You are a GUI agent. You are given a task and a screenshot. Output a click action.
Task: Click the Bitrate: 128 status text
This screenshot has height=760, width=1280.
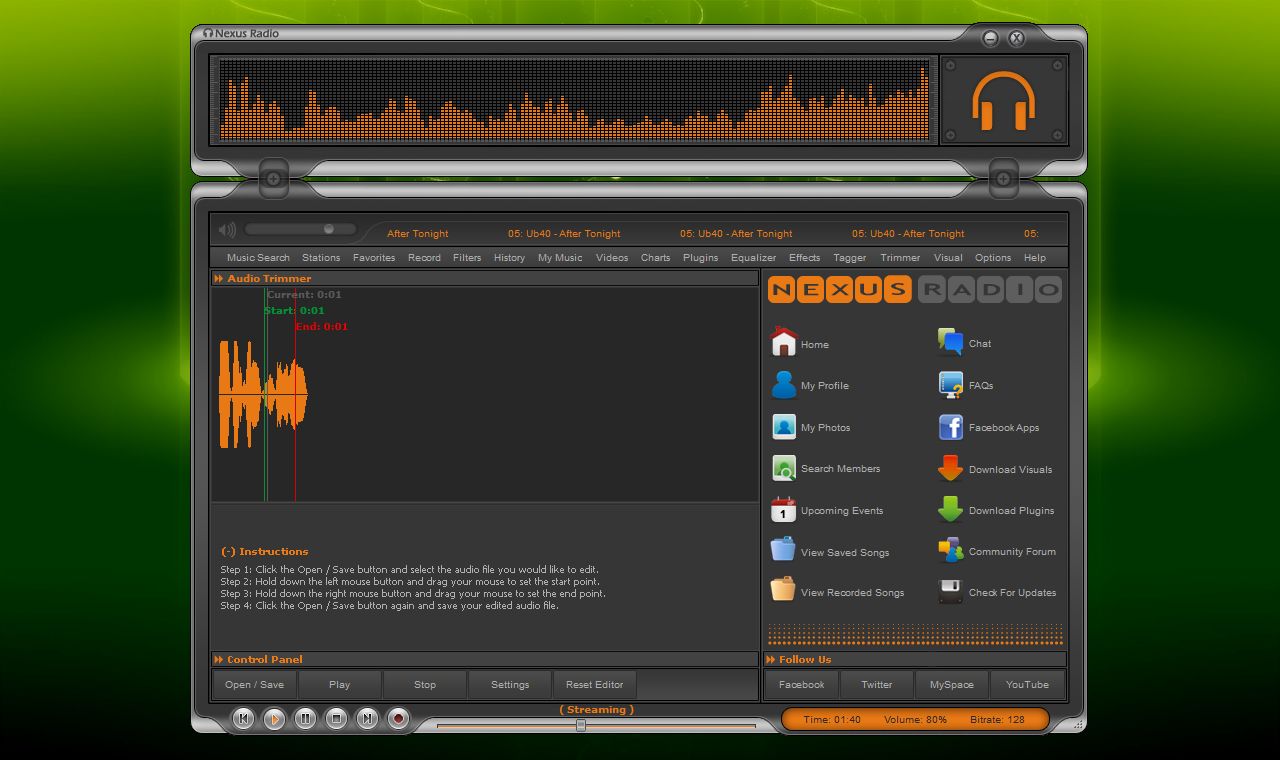[x=997, y=720]
